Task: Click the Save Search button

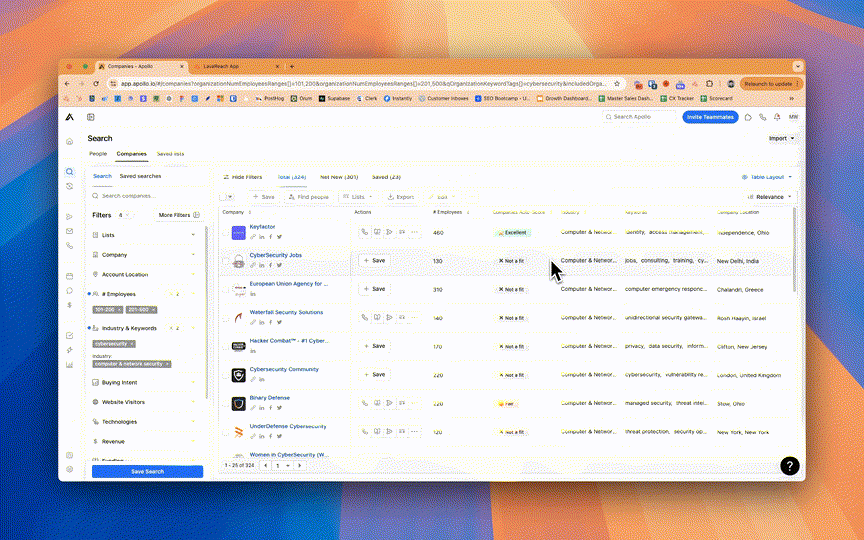Action: pyautogui.click(x=147, y=472)
